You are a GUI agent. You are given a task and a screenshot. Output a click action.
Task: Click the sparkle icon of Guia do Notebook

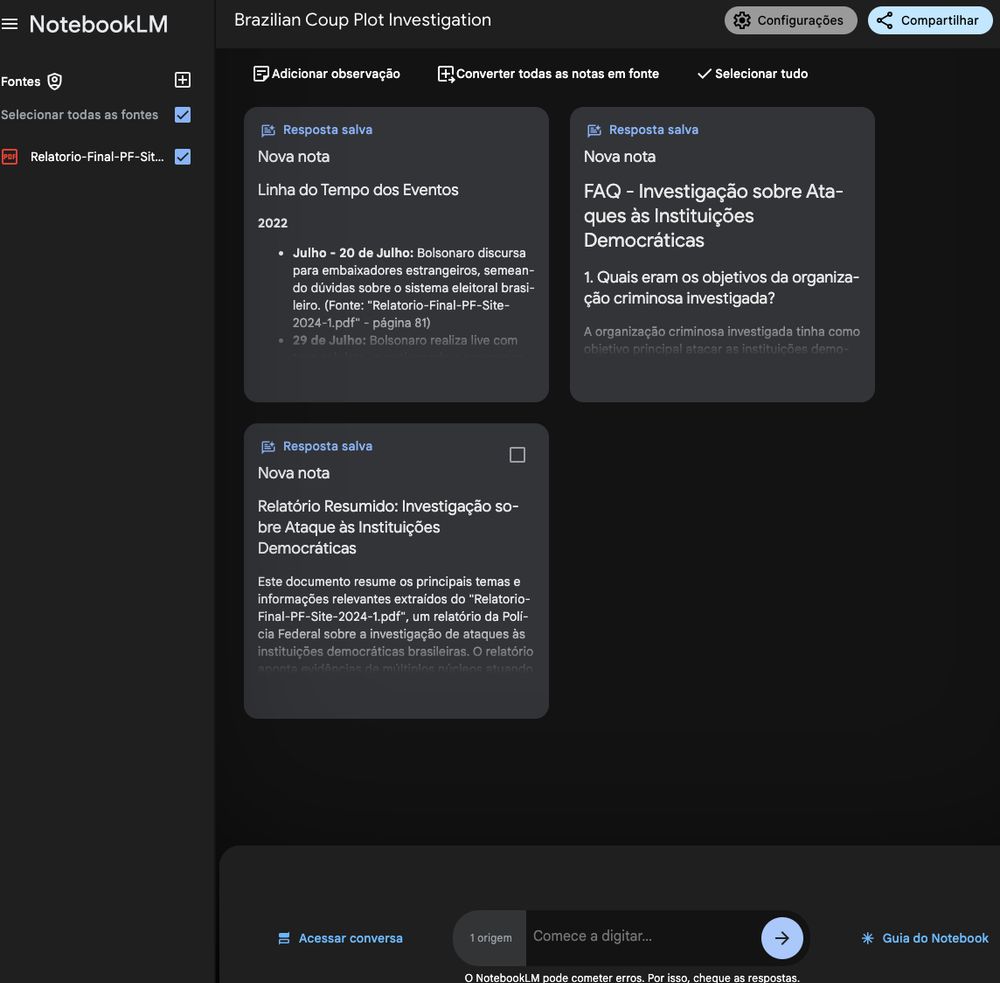point(867,938)
